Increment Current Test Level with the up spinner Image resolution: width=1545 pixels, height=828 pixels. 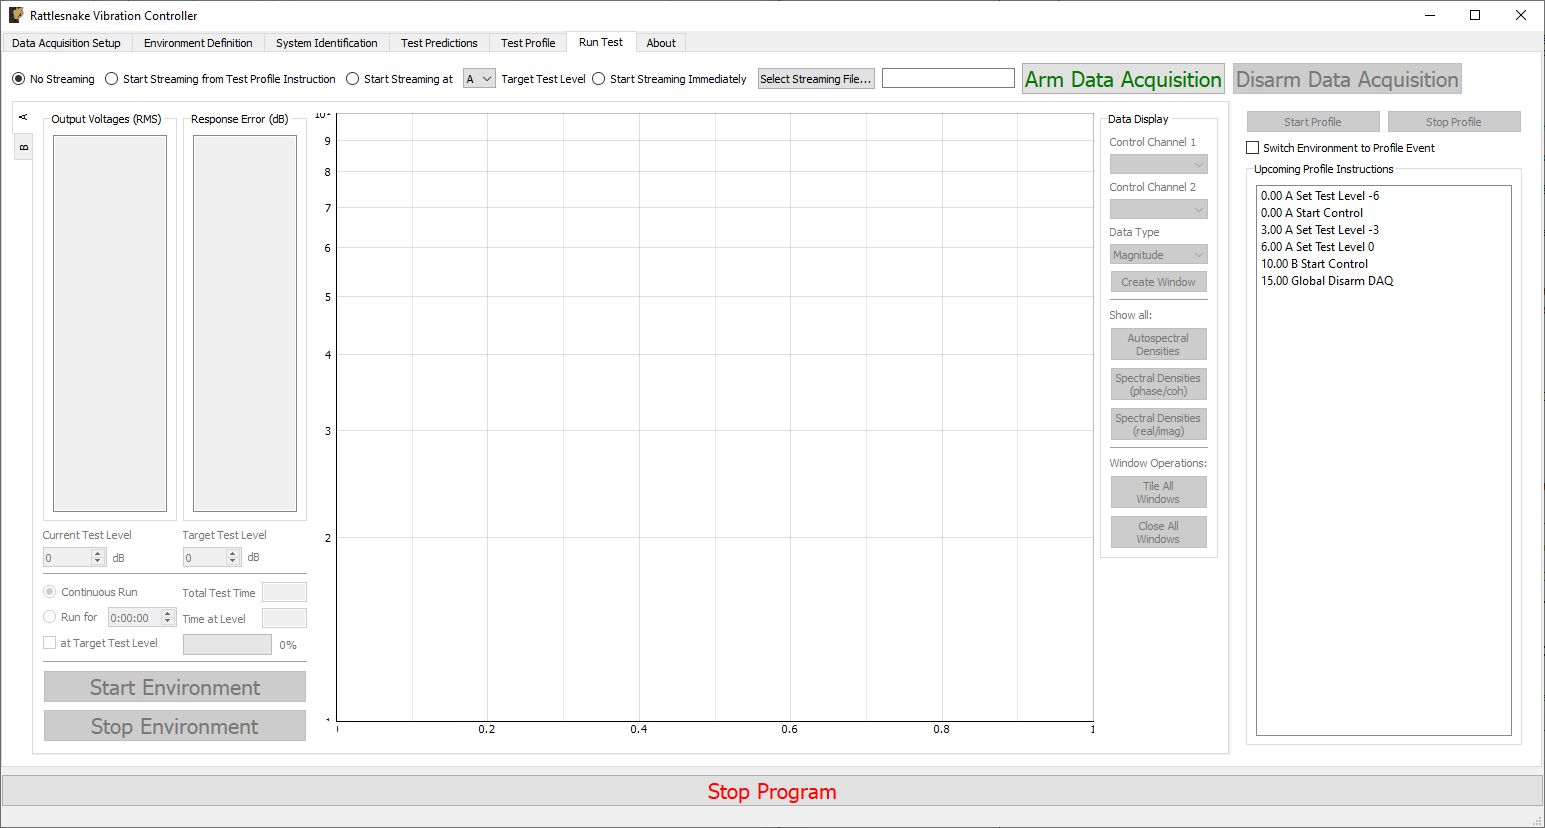point(97,551)
